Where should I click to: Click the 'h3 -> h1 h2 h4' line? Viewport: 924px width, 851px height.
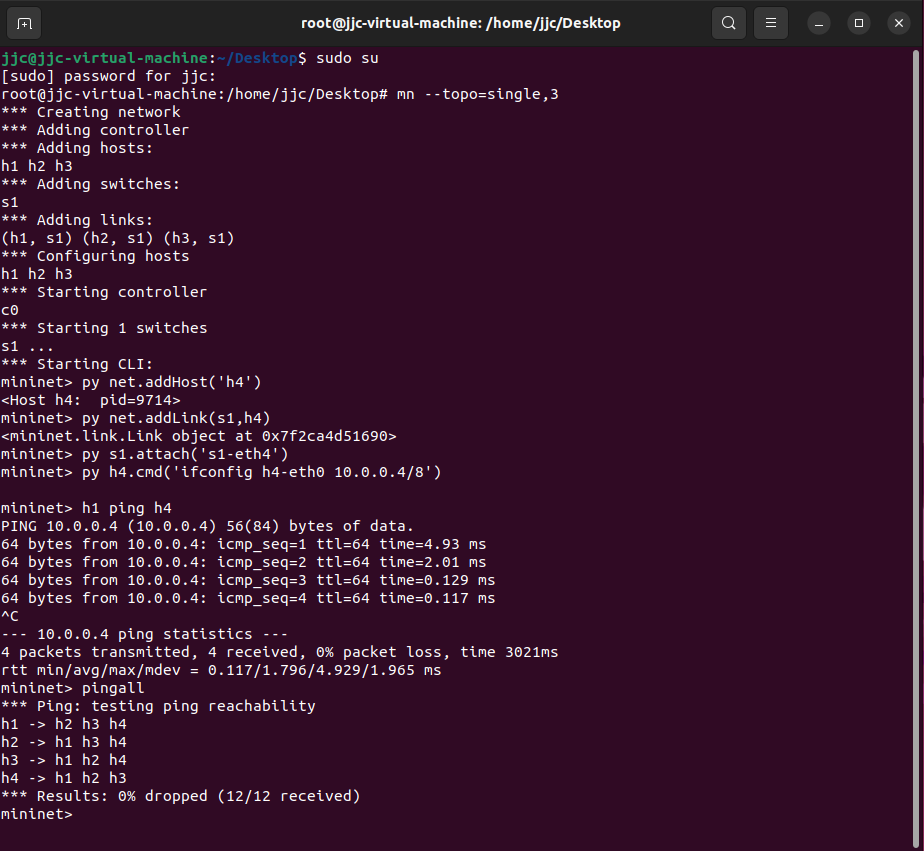pos(64,760)
